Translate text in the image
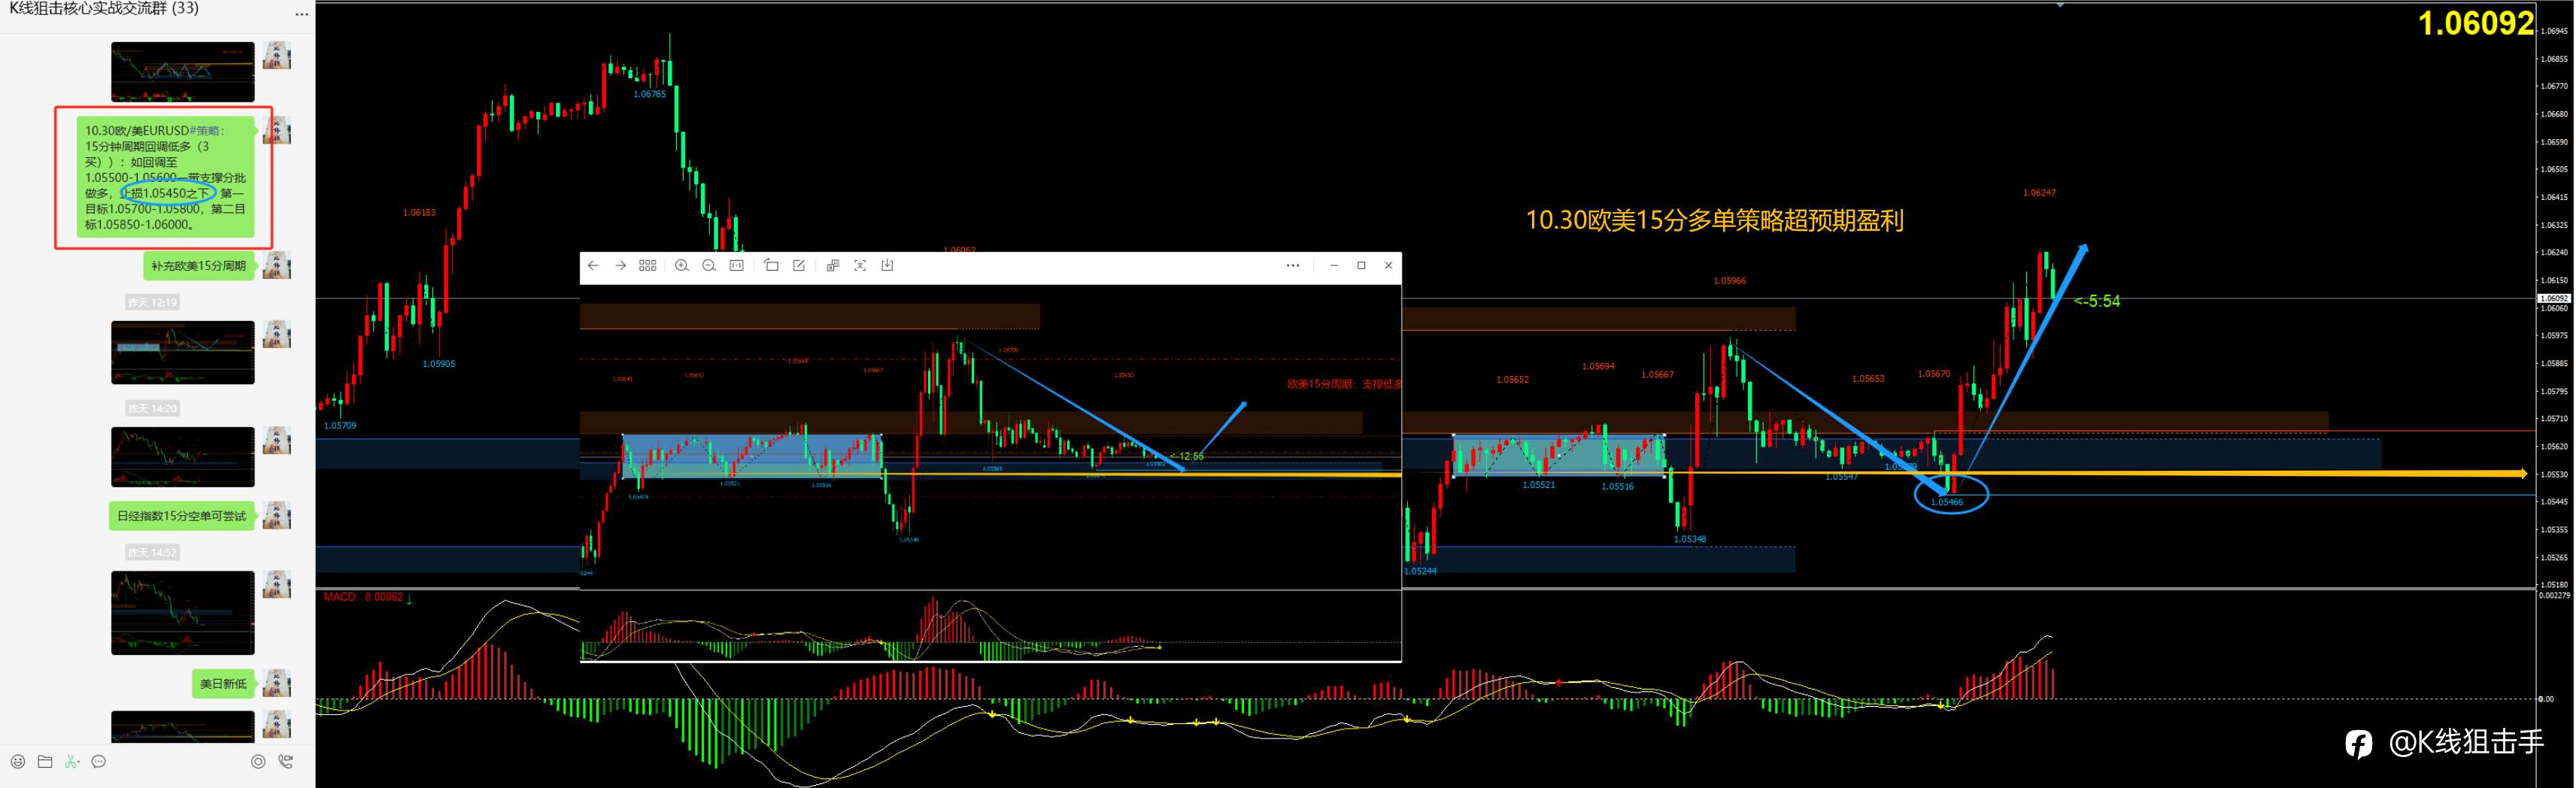 pyautogui.click(x=833, y=265)
